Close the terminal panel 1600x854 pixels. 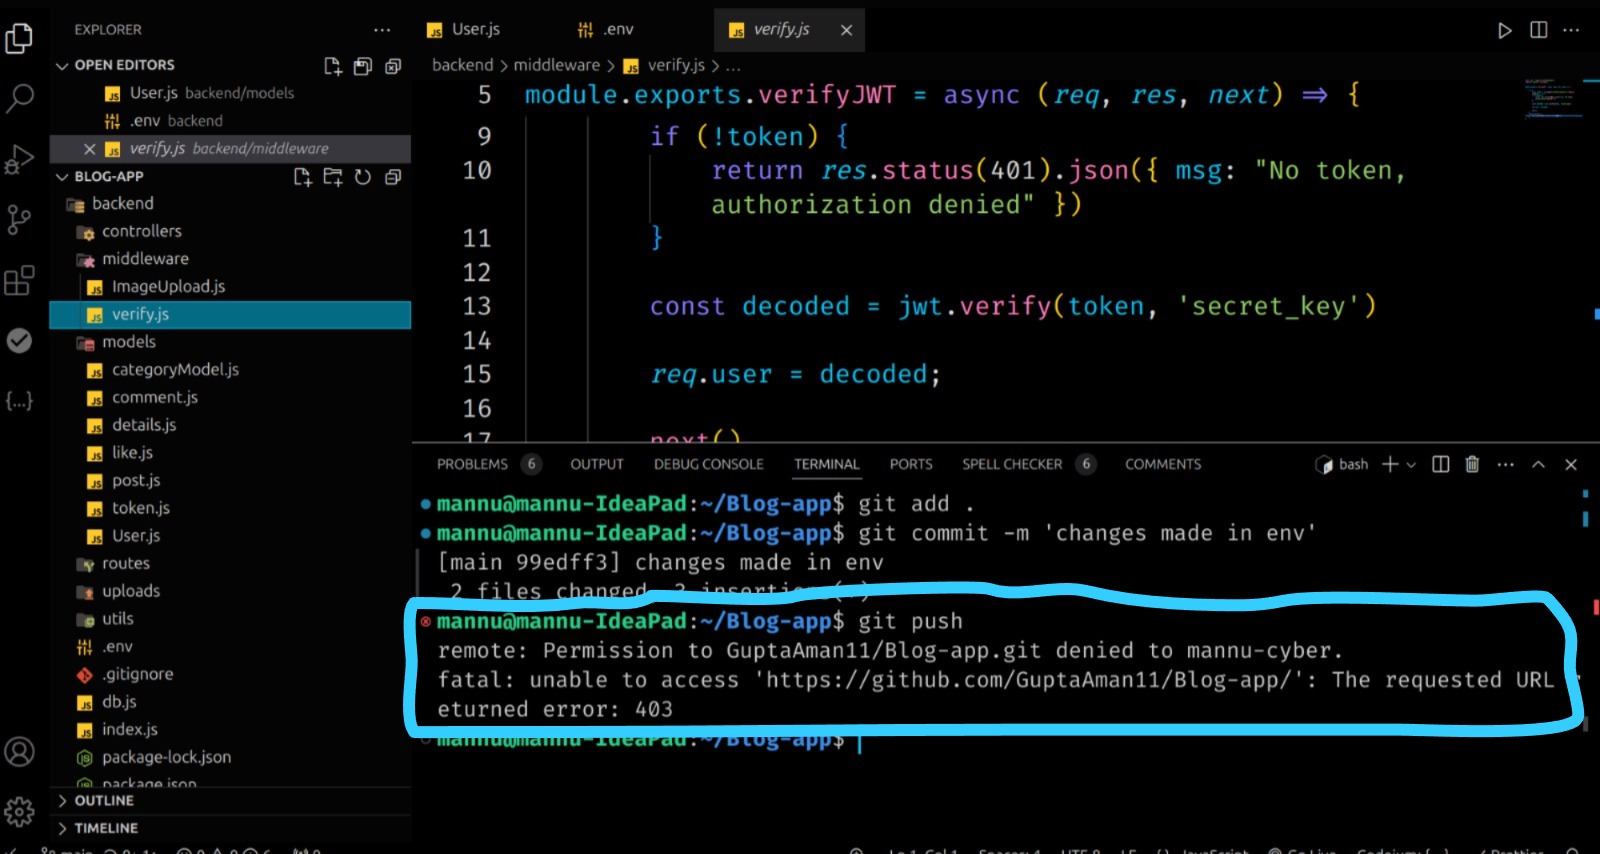coord(1571,464)
